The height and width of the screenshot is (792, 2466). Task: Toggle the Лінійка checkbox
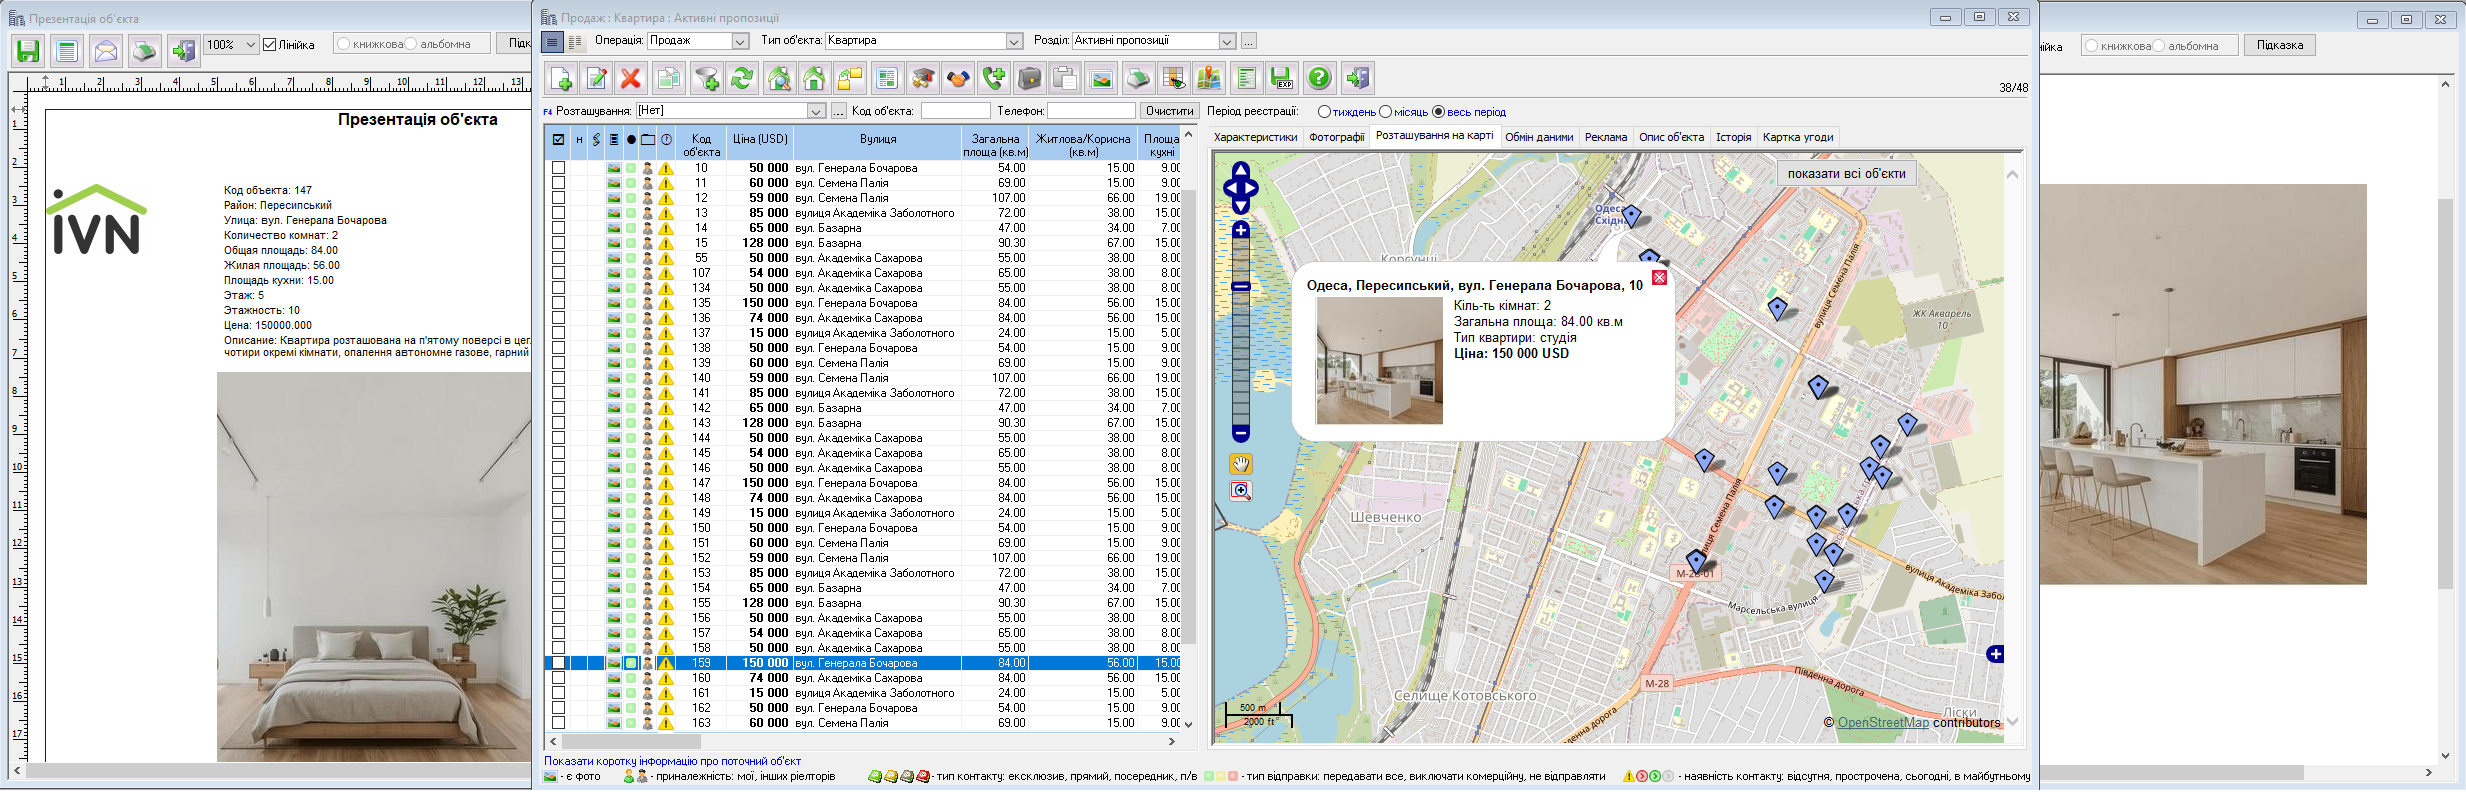click(269, 45)
